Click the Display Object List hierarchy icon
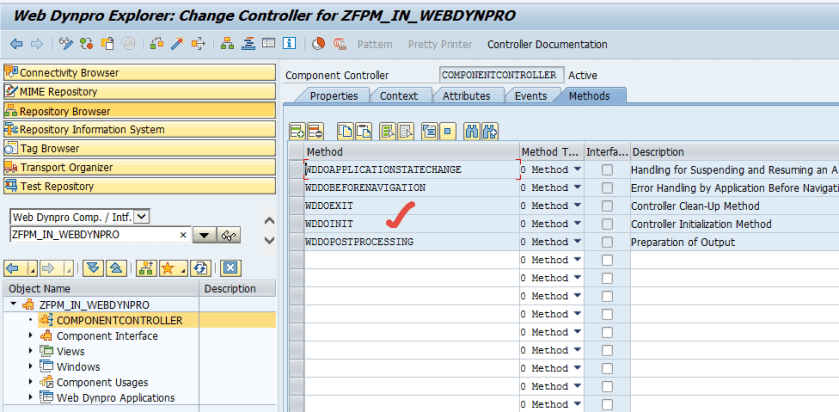Screen dimensions: 839x412 pyautogui.click(x=227, y=44)
